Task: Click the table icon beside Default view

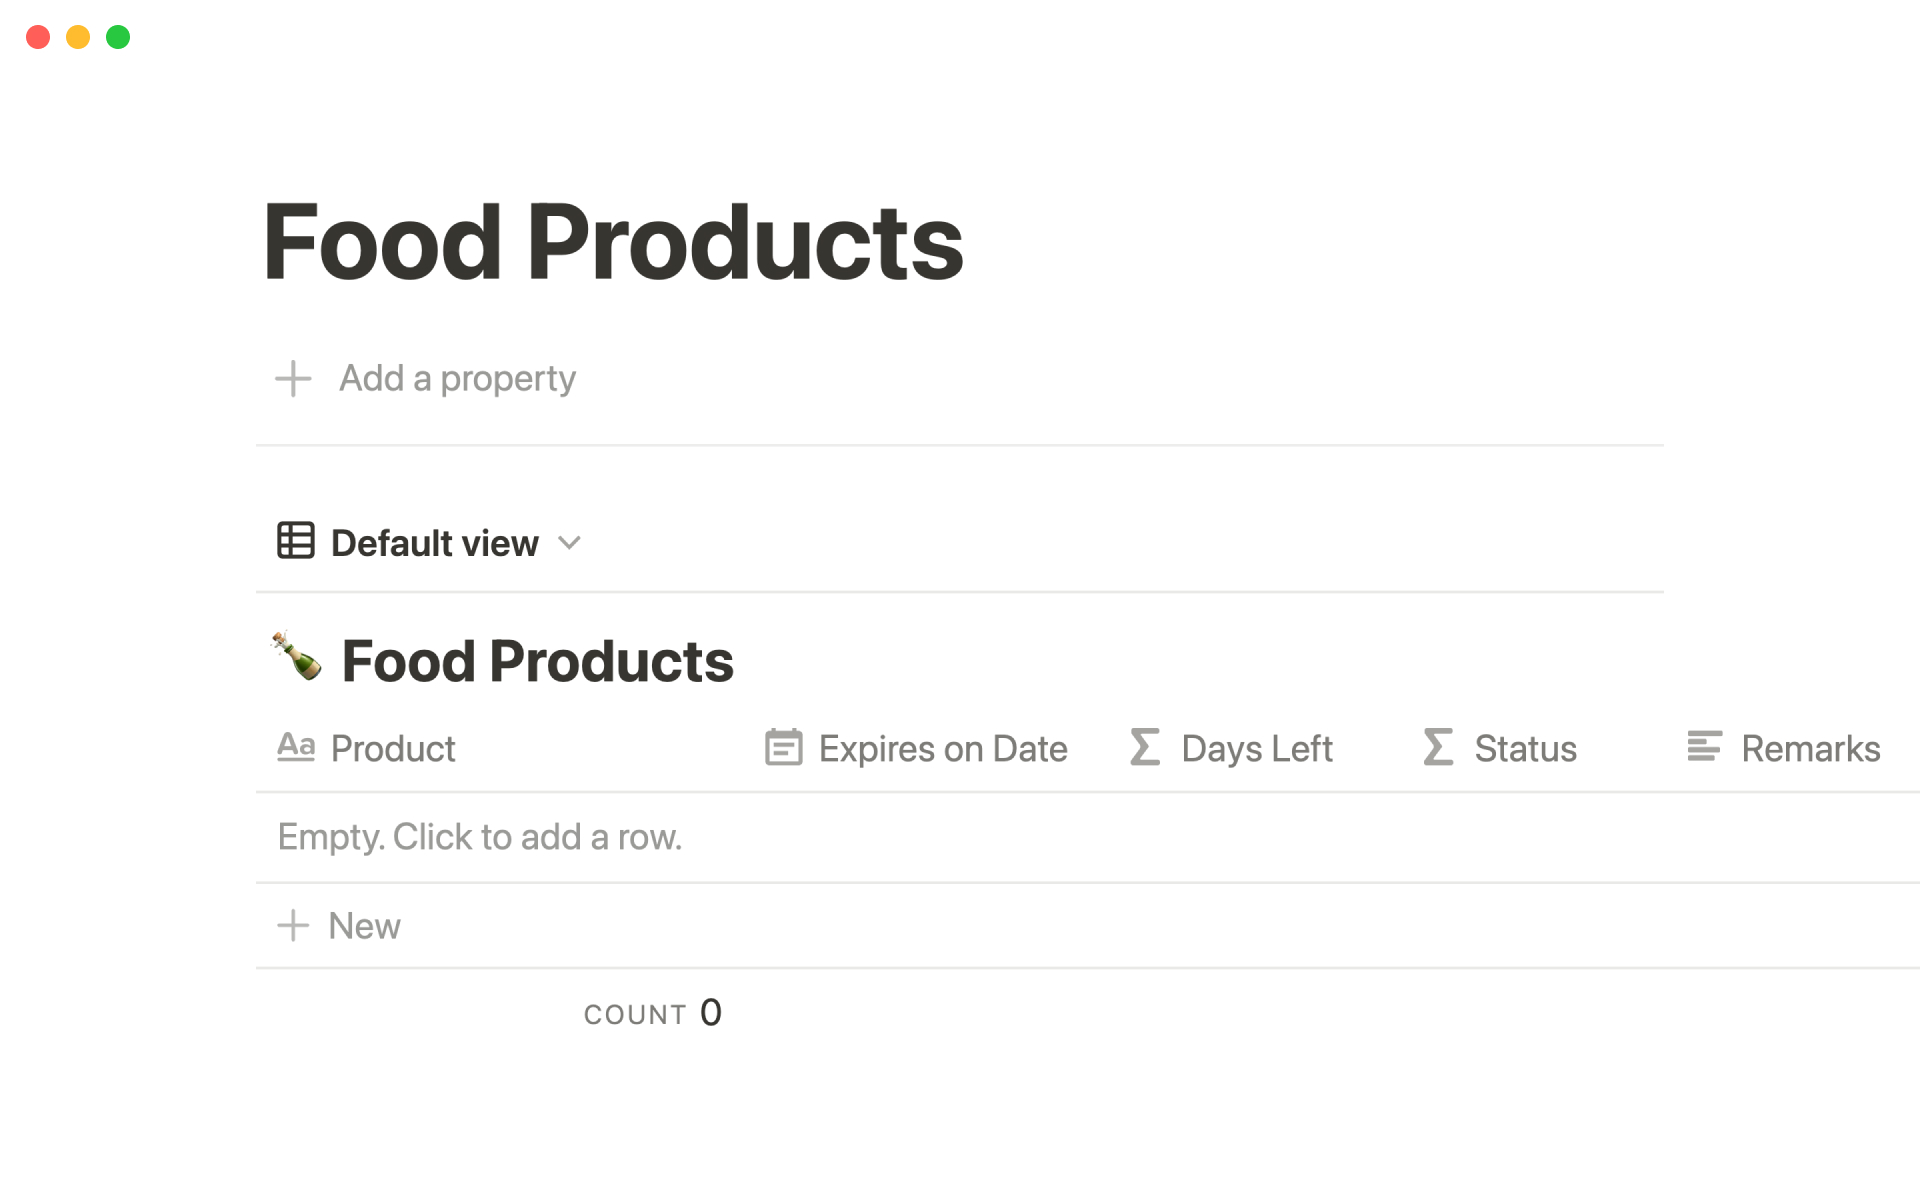Action: (296, 541)
